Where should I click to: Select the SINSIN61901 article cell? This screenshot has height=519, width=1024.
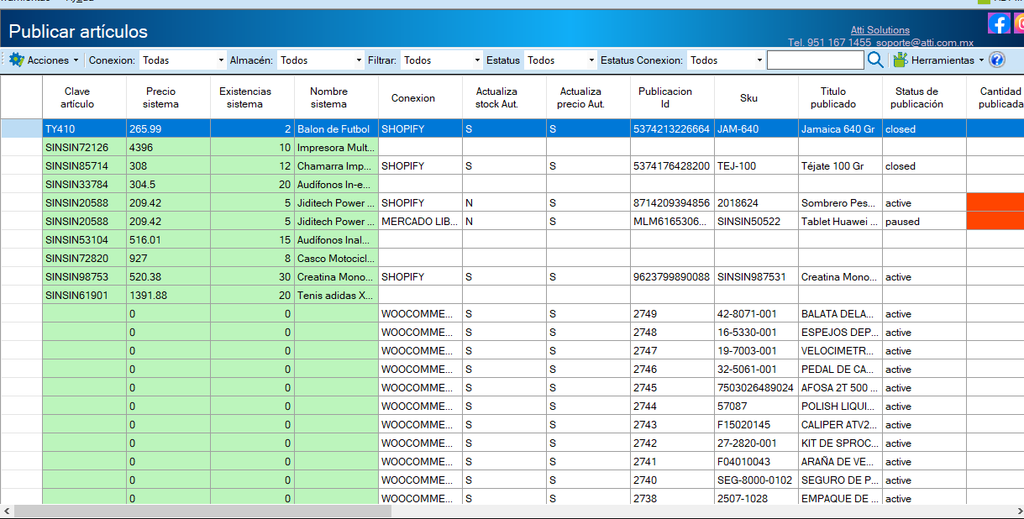point(85,295)
